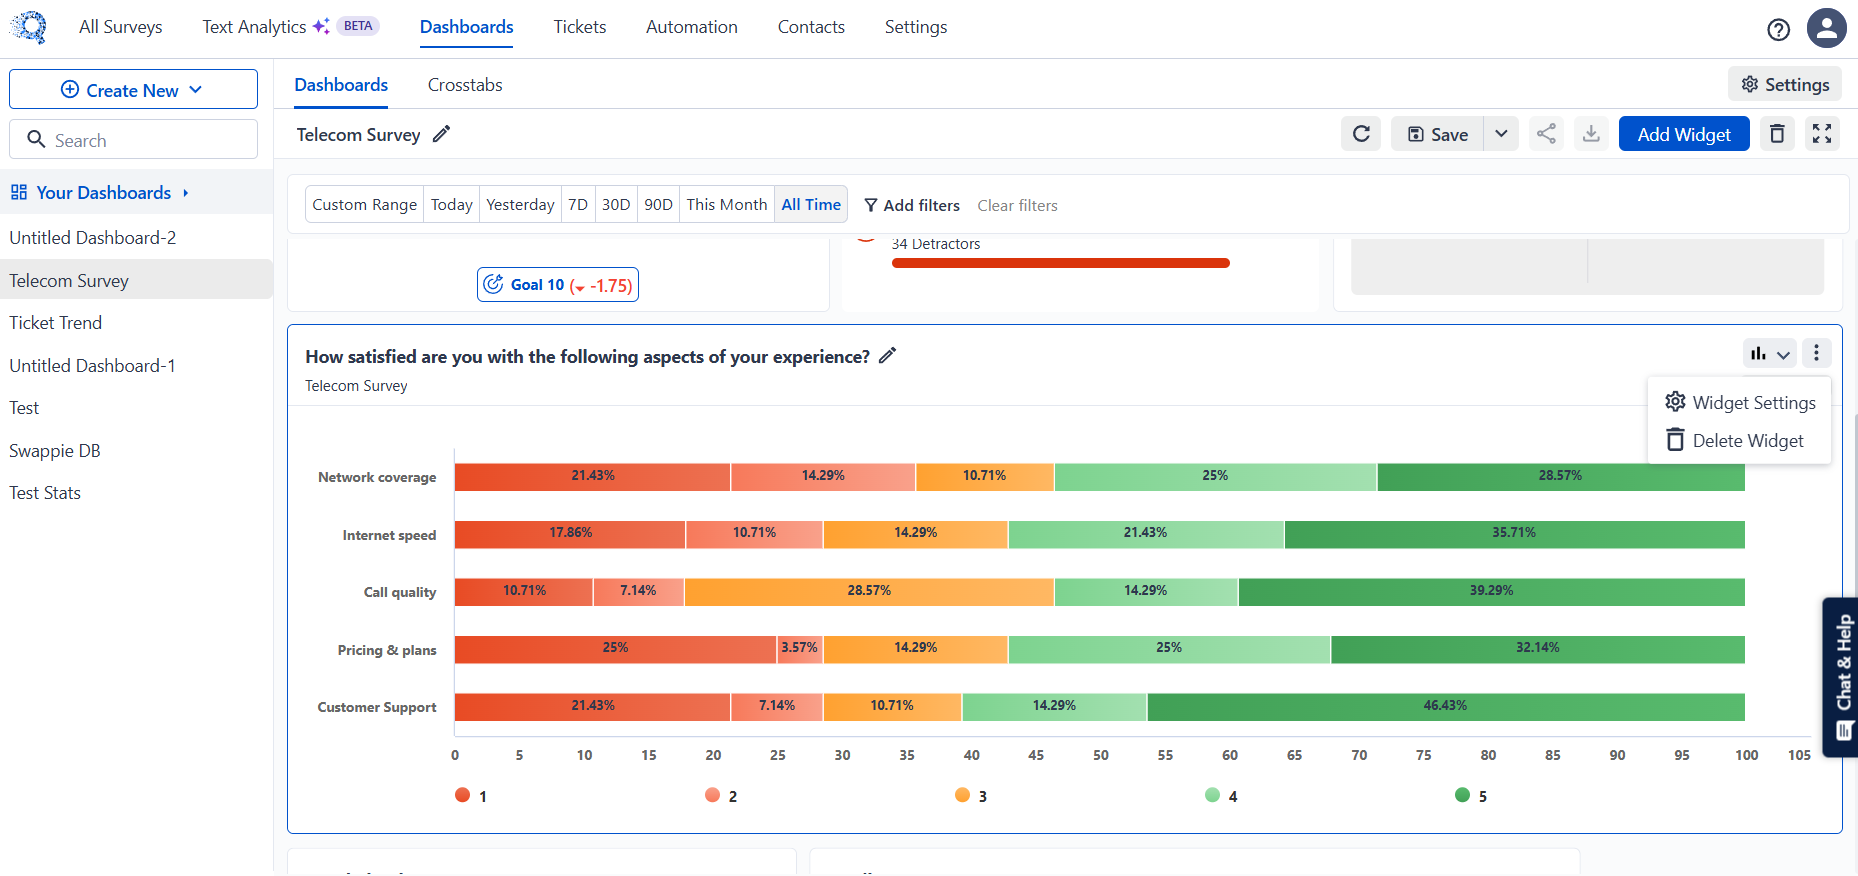Toggle legend item 5 dark green series
This screenshot has width=1858, height=876.
click(1471, 796)
